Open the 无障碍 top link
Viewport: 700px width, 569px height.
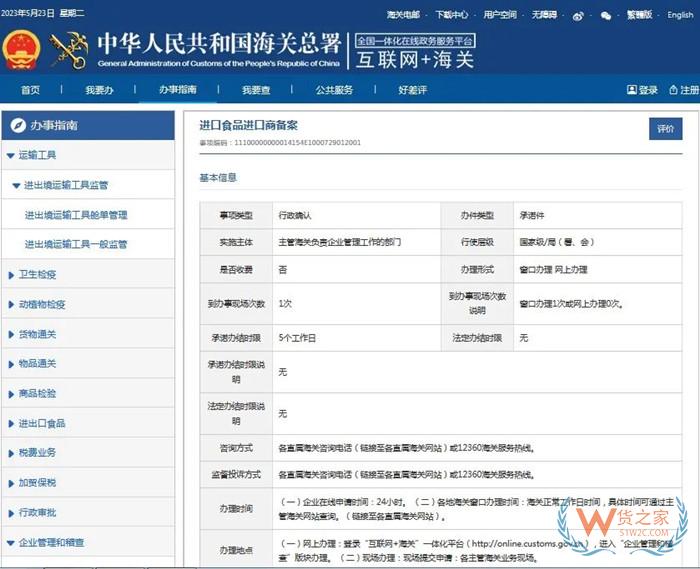coord(544,15)
